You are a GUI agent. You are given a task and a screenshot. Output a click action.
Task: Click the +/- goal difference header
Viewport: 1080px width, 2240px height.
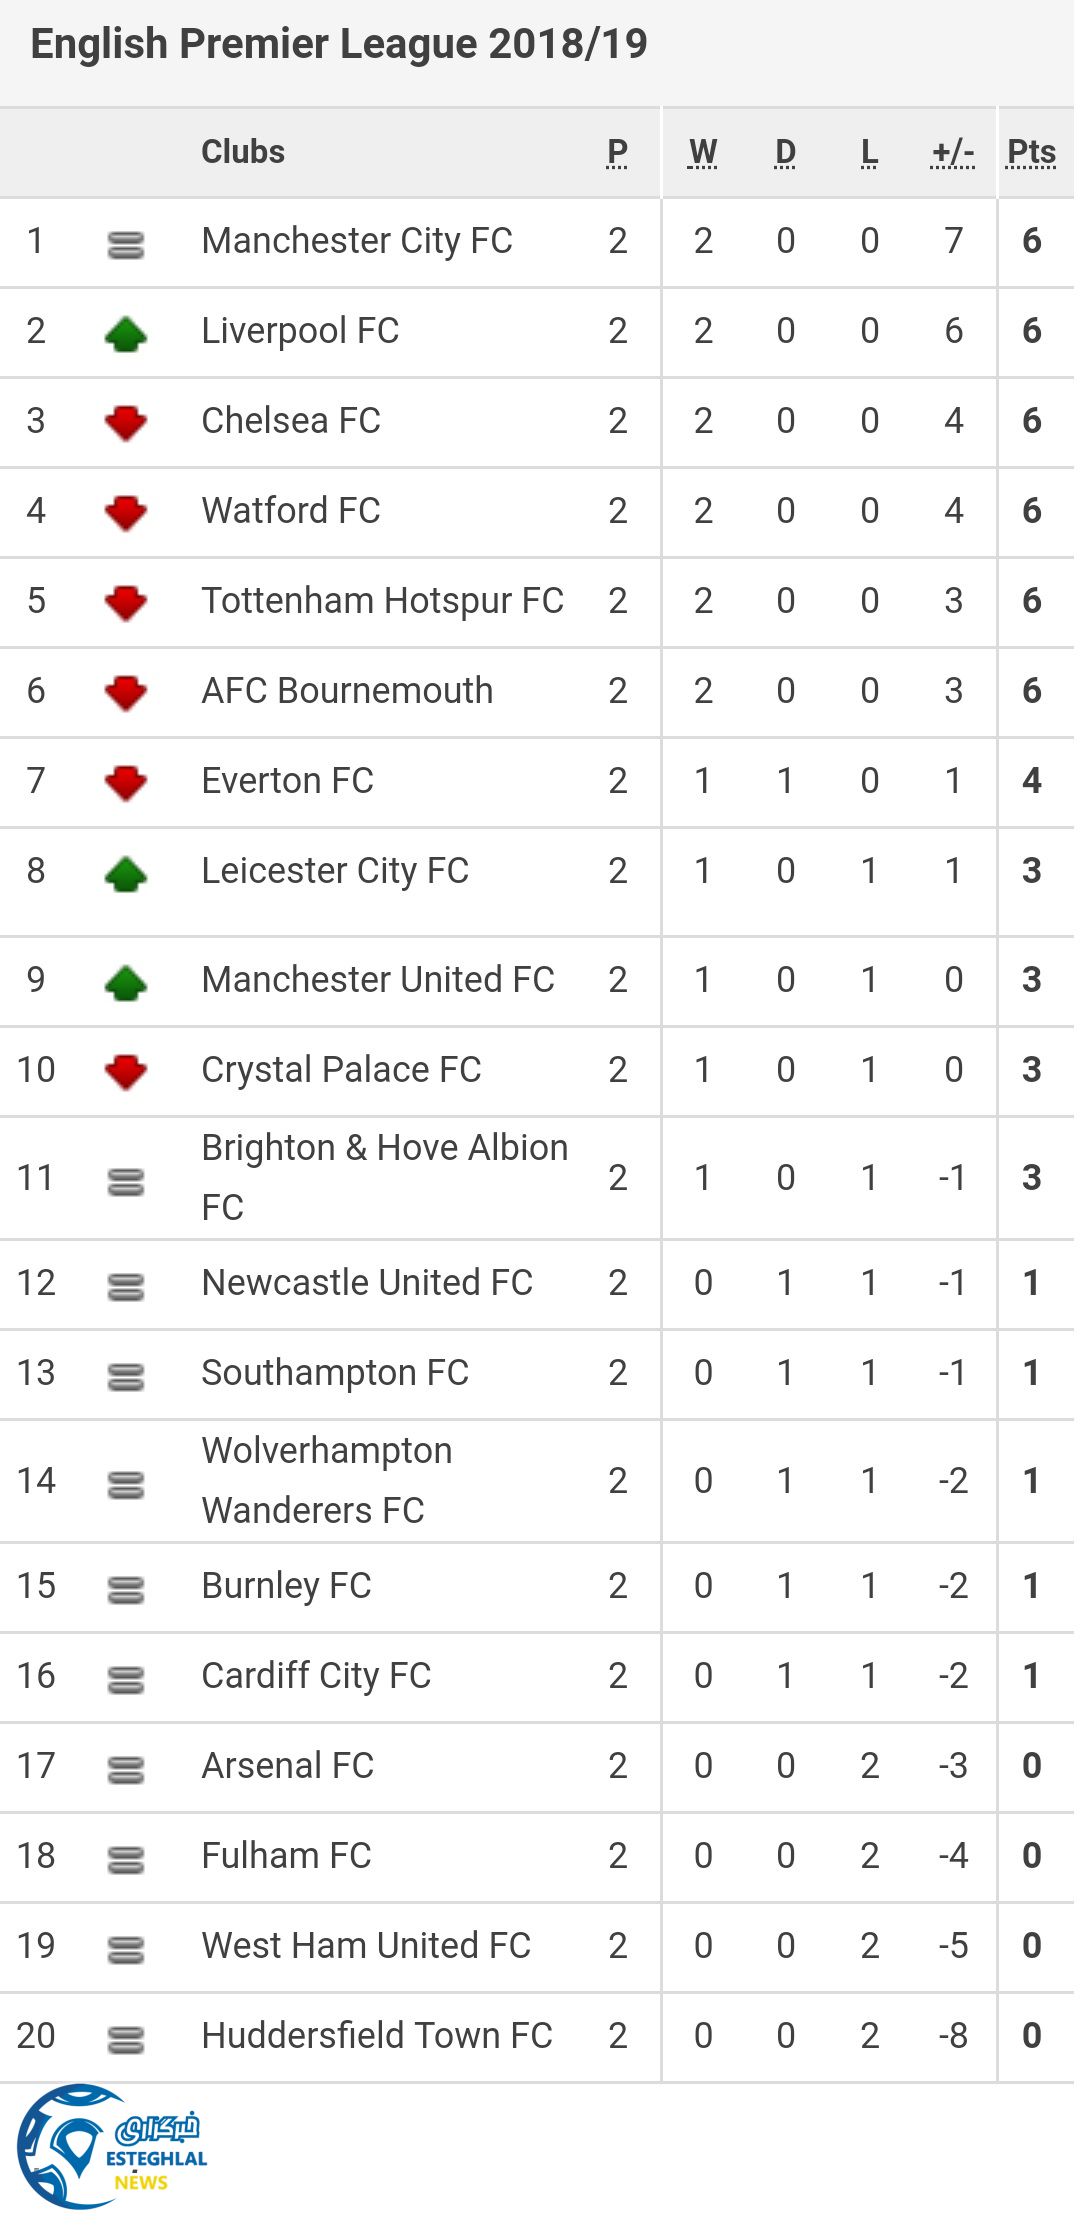(x=952, y=152)
